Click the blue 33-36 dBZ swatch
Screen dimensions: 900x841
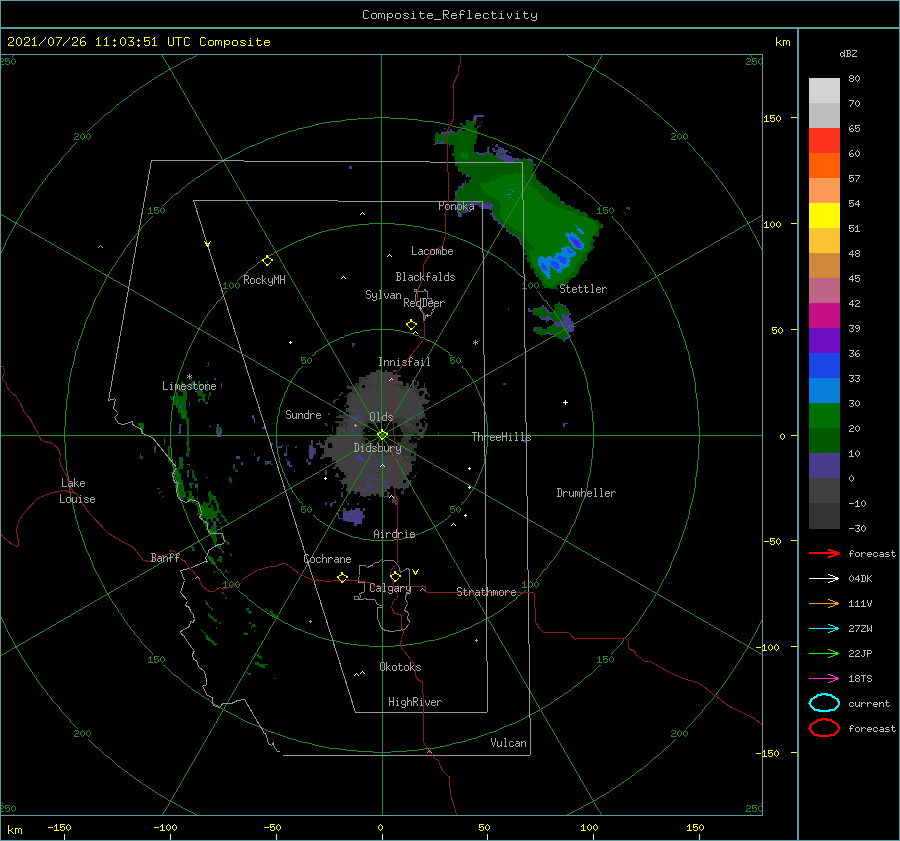click(824, 366)
